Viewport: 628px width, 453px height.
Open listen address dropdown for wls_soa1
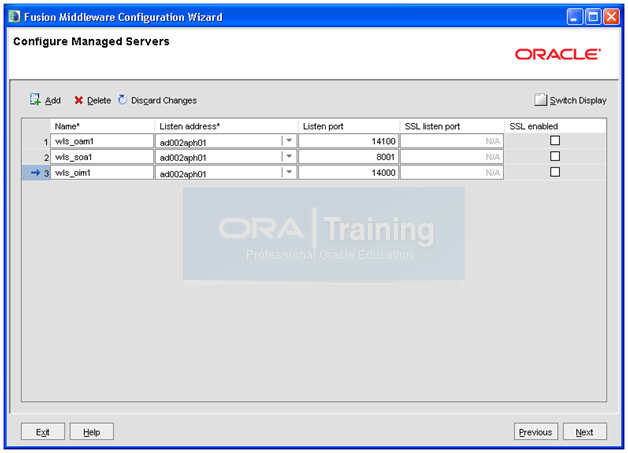point(289,157)
